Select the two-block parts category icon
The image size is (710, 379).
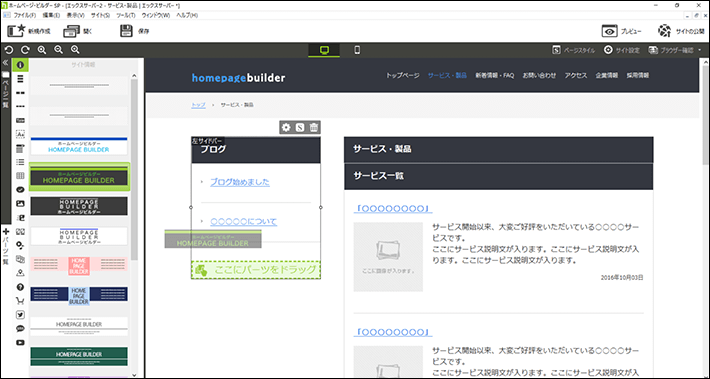coord(20,93)
